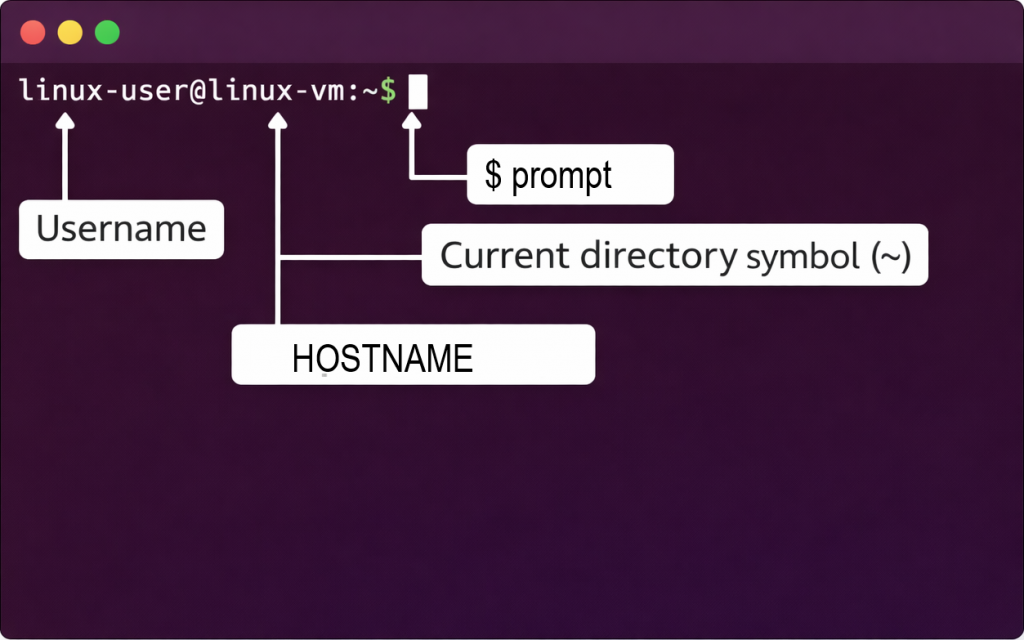
Task: Click the yellow minimize traffic light icon
Action: pyautogui.click(x=68, y=31)
